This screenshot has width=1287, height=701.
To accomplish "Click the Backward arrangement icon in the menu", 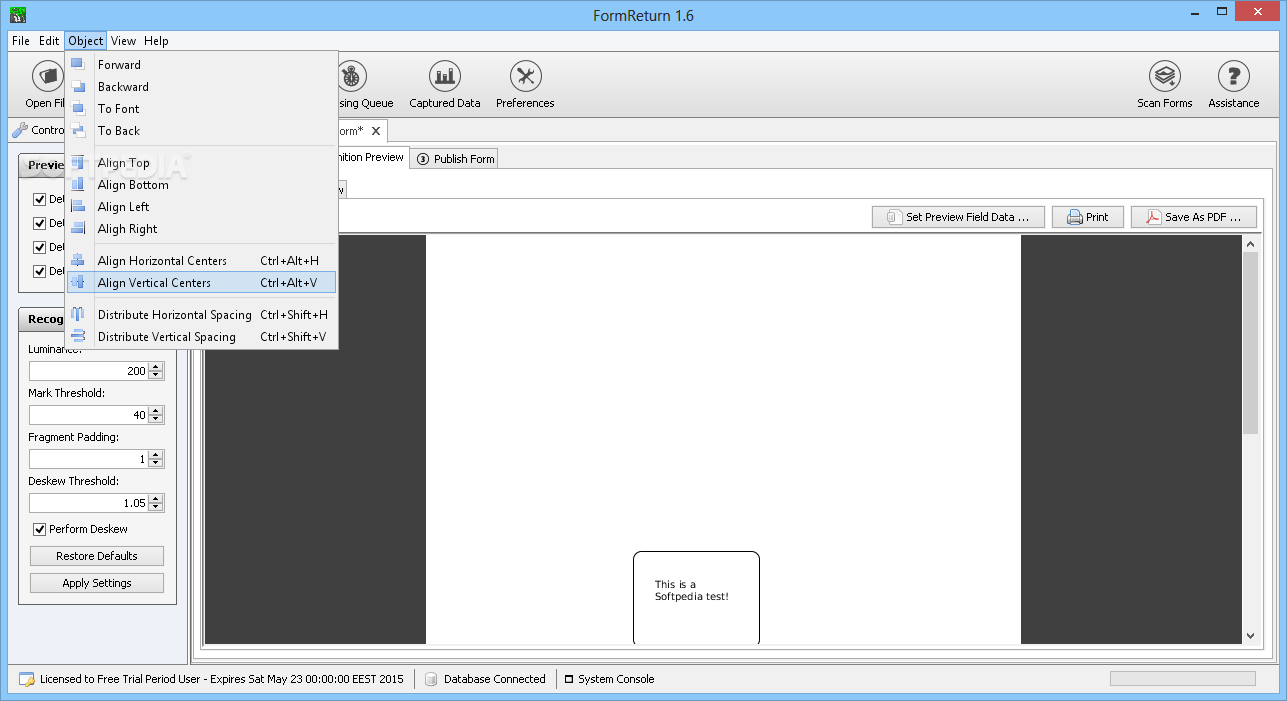I will tap(78, 87).
